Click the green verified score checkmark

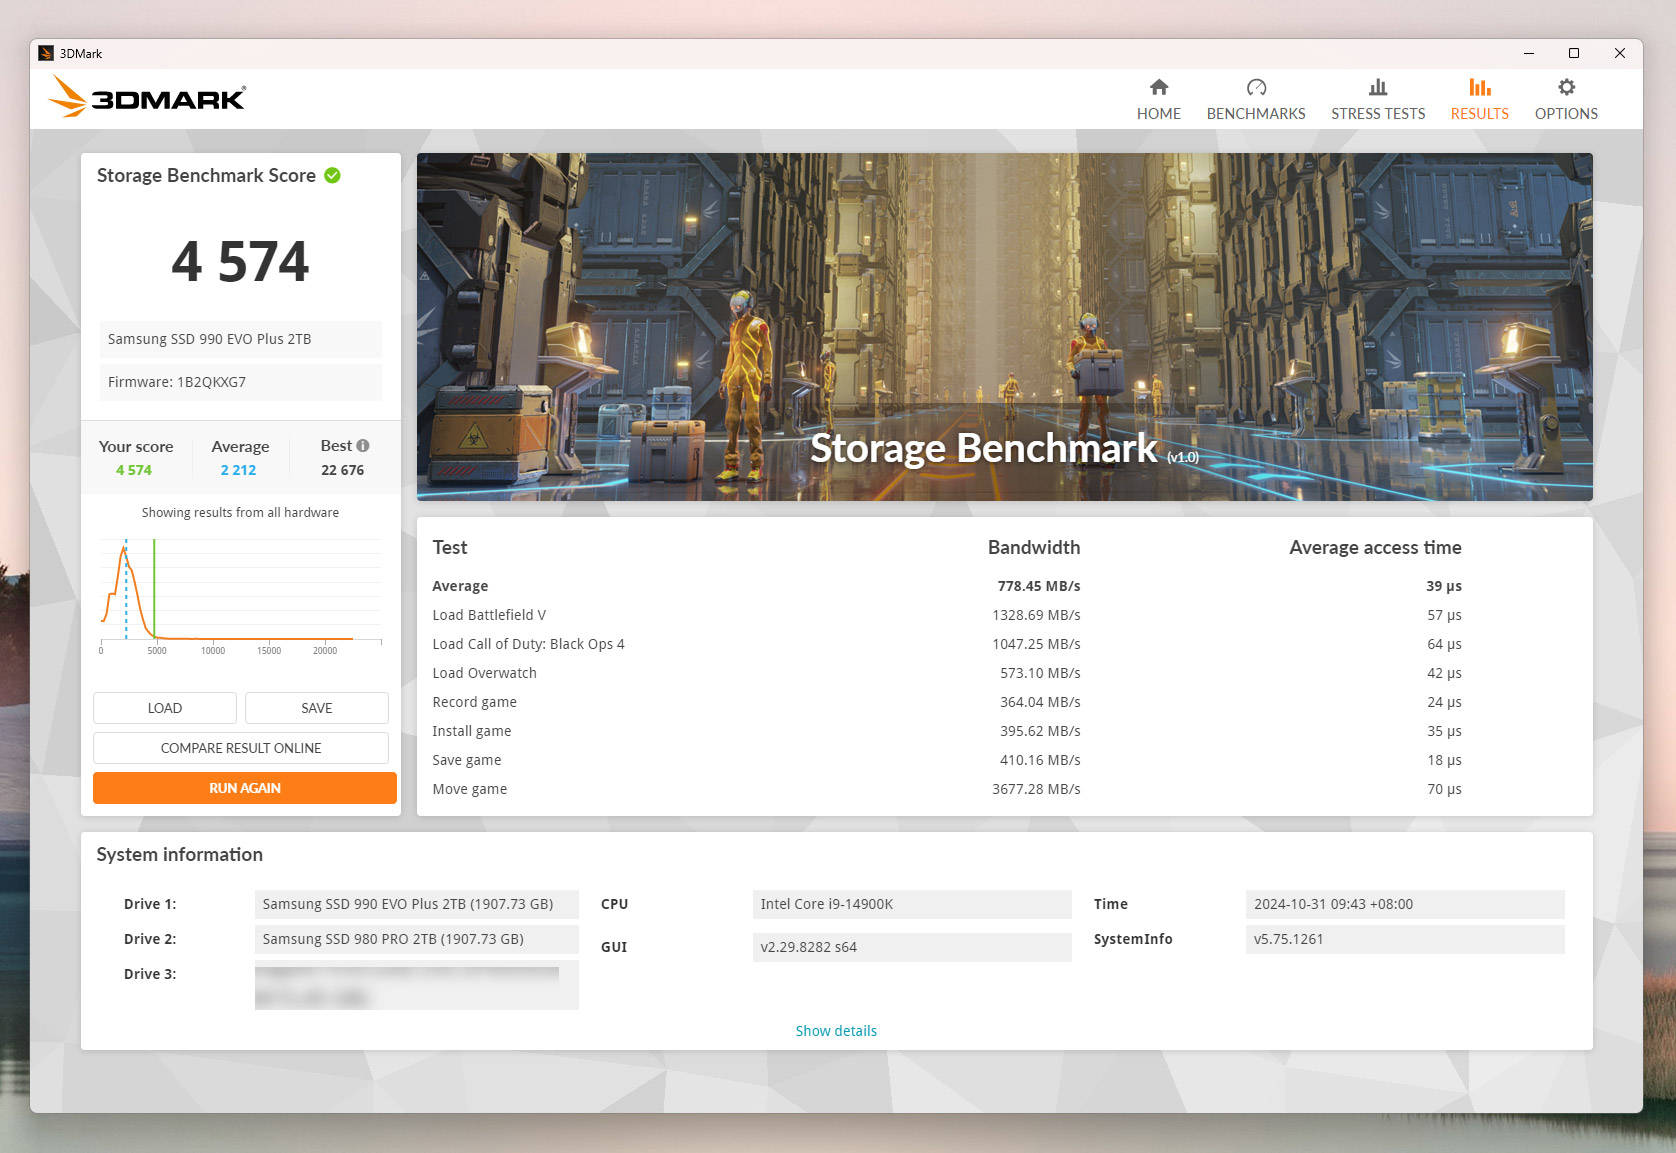point(333,176)
